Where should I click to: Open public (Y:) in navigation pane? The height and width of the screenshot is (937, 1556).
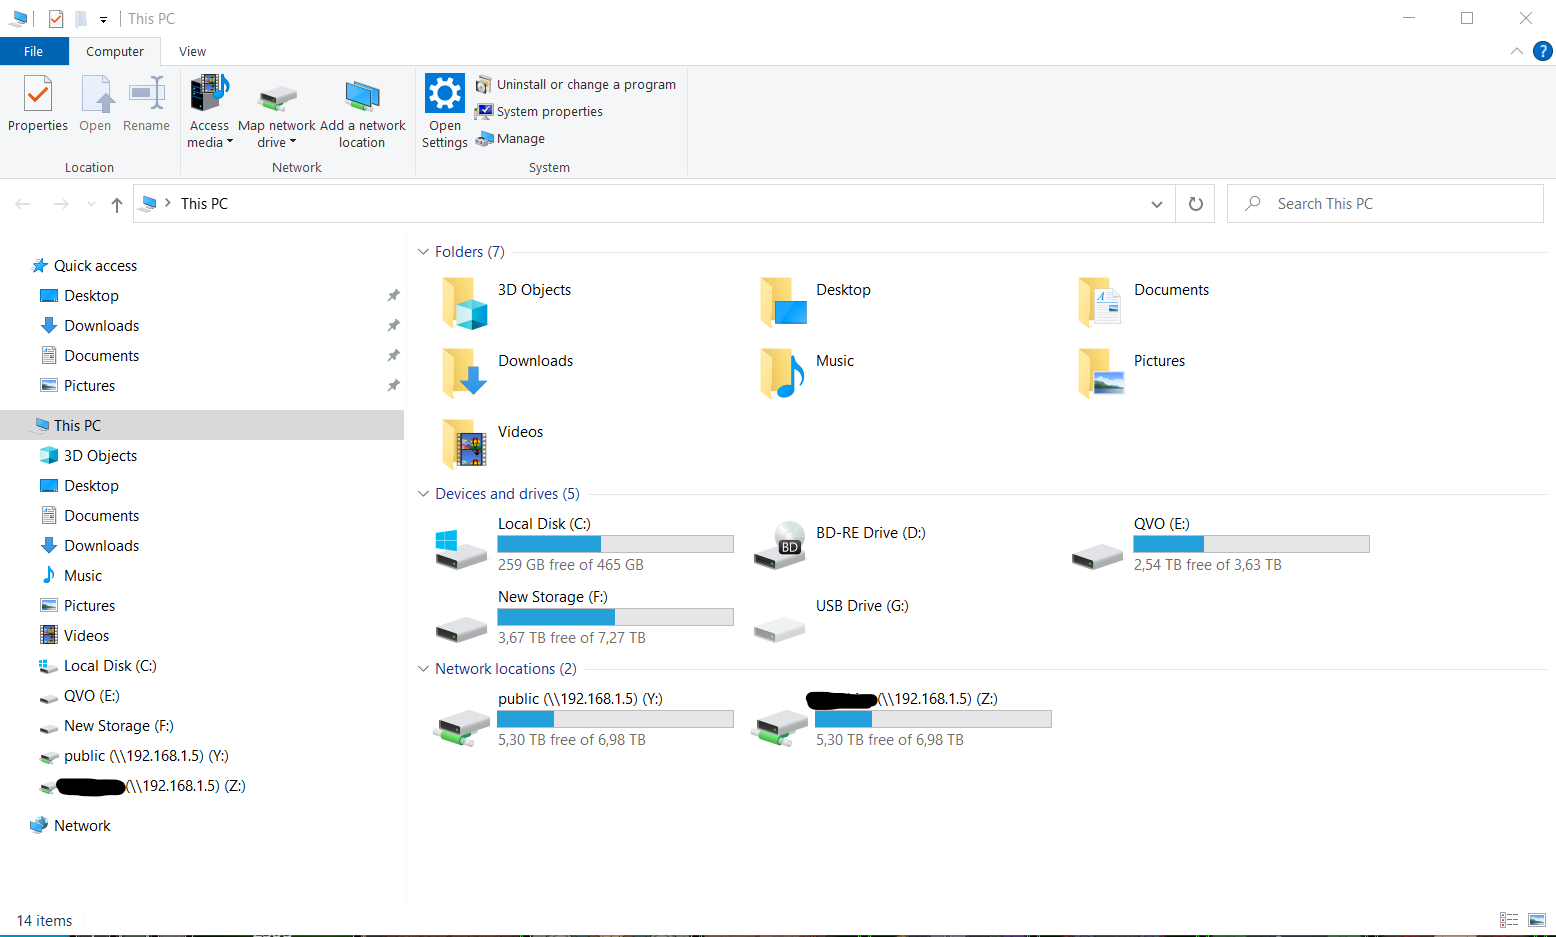click(x=146, y=756)
